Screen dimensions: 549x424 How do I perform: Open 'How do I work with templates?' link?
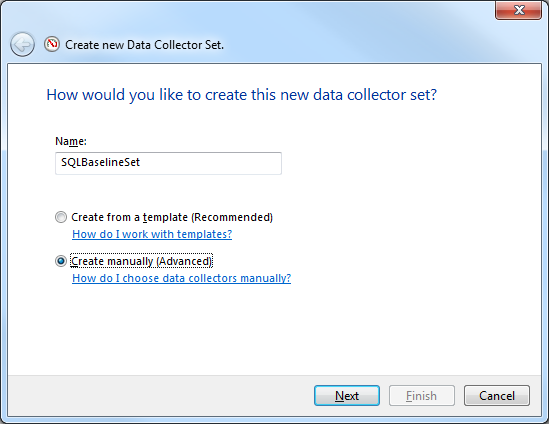click(x=152, y=234)
